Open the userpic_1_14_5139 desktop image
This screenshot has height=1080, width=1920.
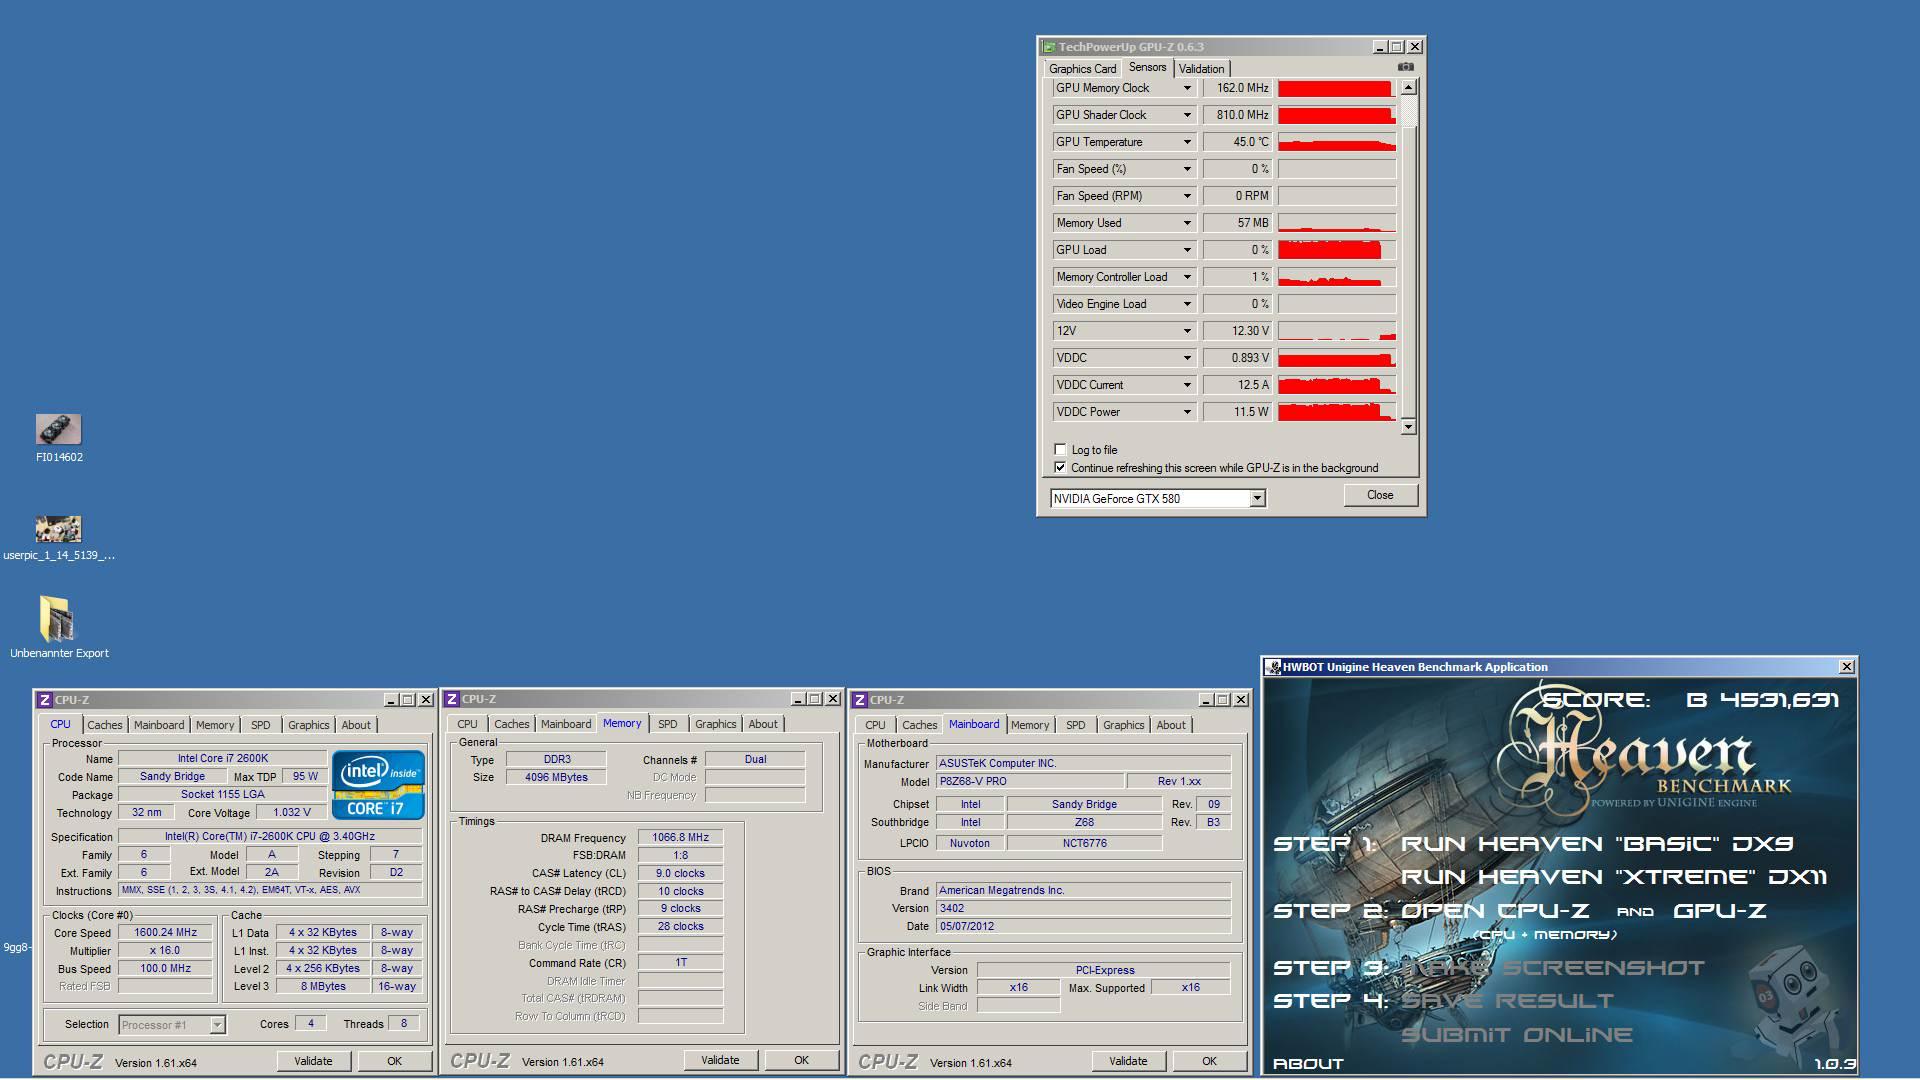pos(59,537)
